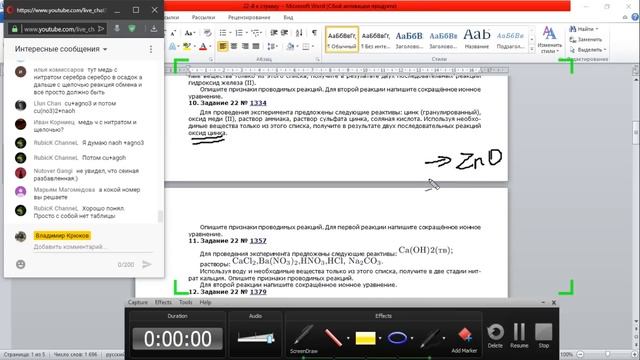
Task: Click the Add Marker icon
Action: [464, 340]
